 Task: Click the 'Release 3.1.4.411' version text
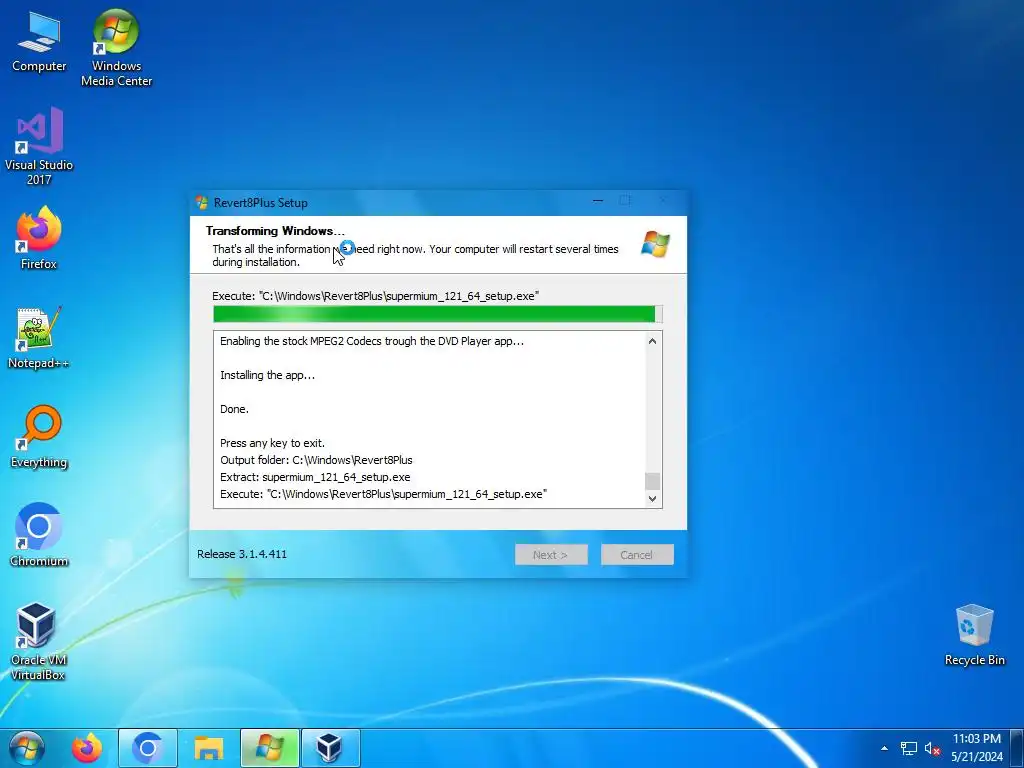click(242, 554)
